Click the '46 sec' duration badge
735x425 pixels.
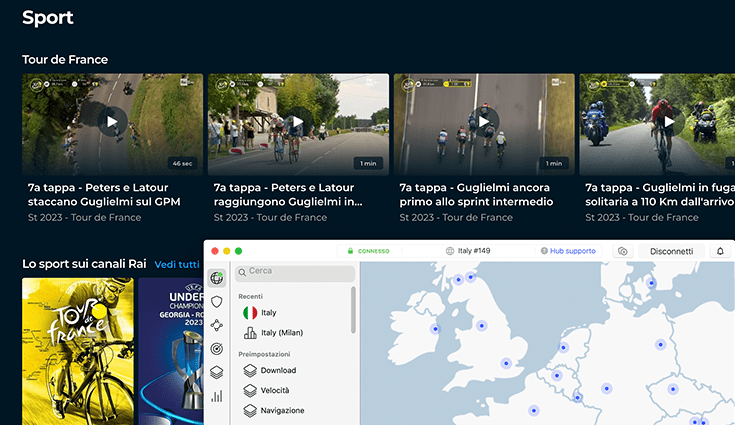point(182,164)
